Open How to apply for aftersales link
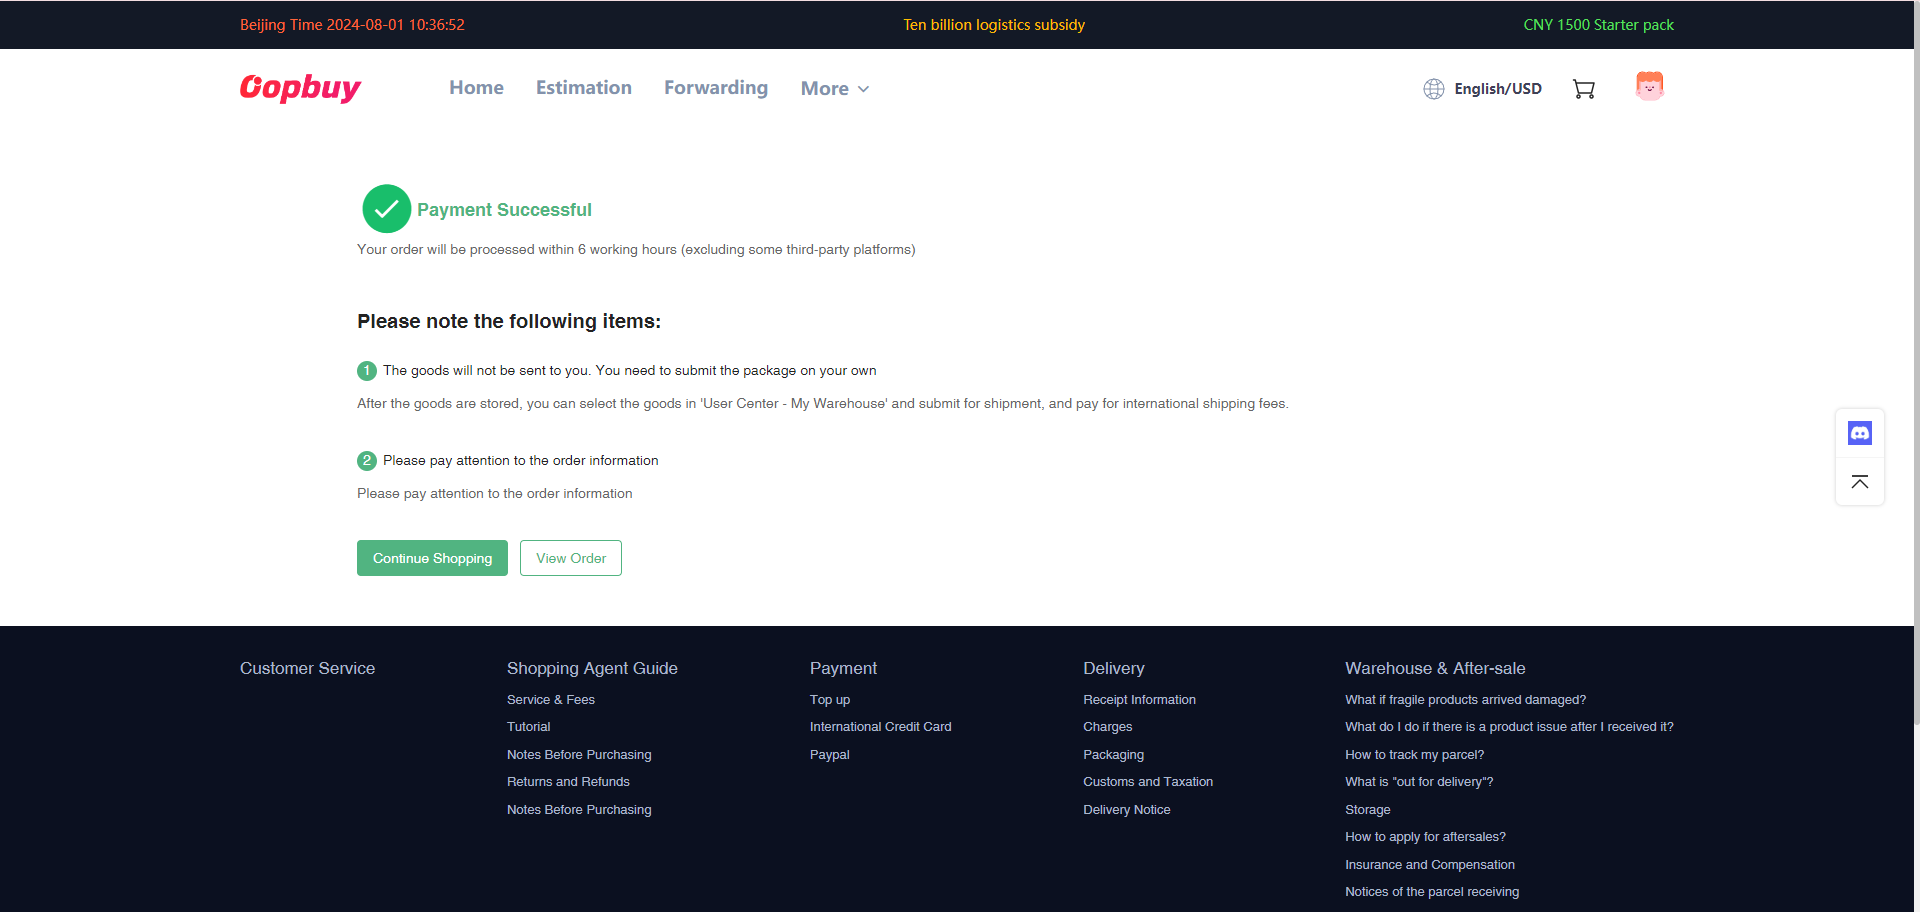 1425,837
